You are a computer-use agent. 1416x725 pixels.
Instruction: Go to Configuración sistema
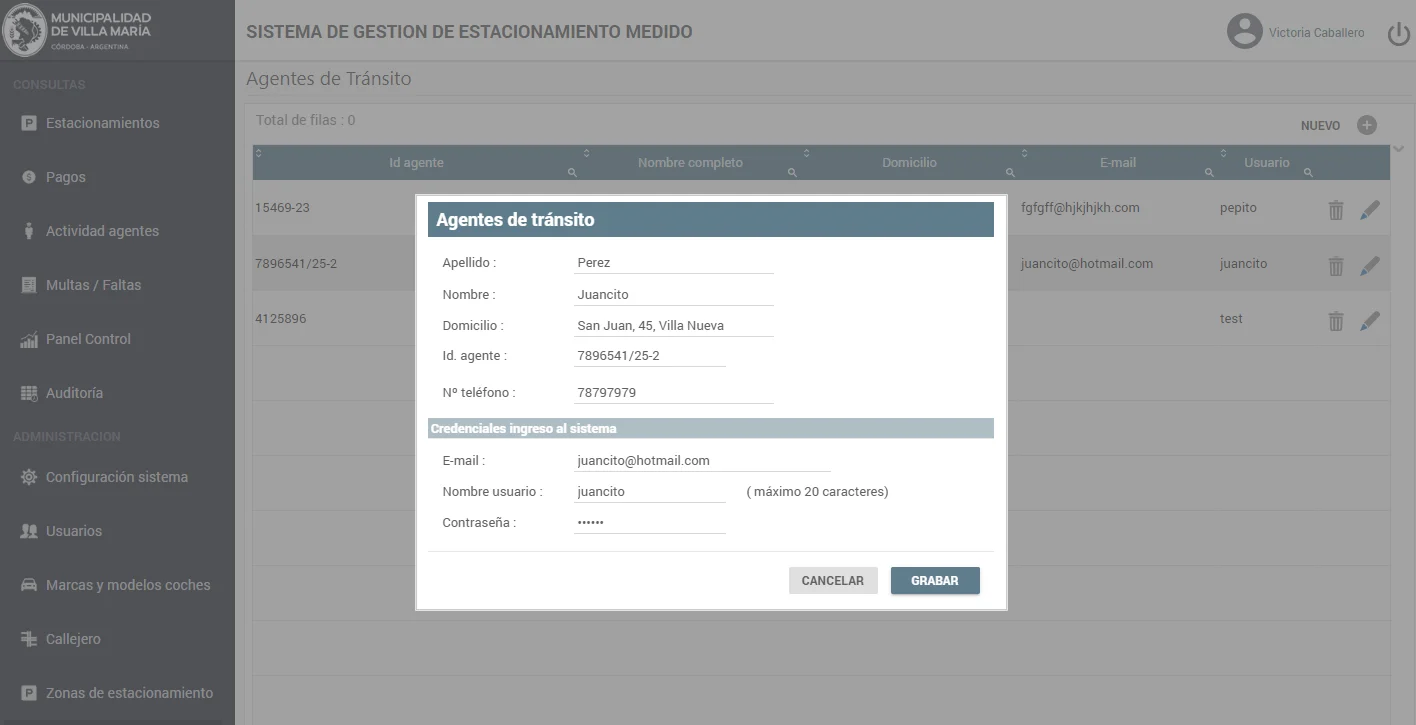pos(116,477)
